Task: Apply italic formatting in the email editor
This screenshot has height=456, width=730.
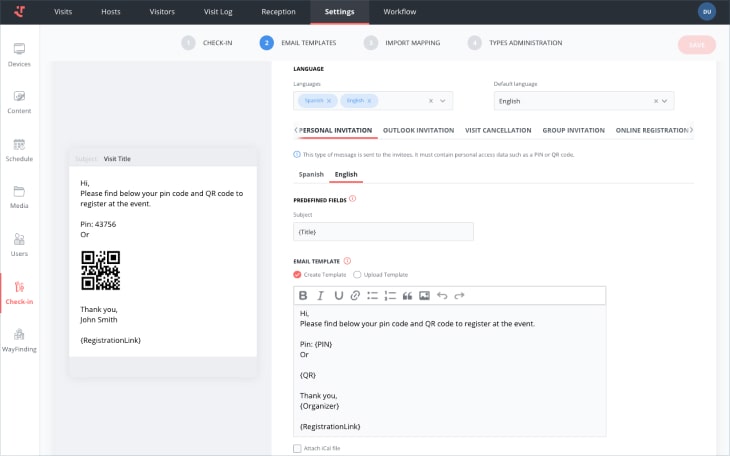Action: [x=321, y=296]
